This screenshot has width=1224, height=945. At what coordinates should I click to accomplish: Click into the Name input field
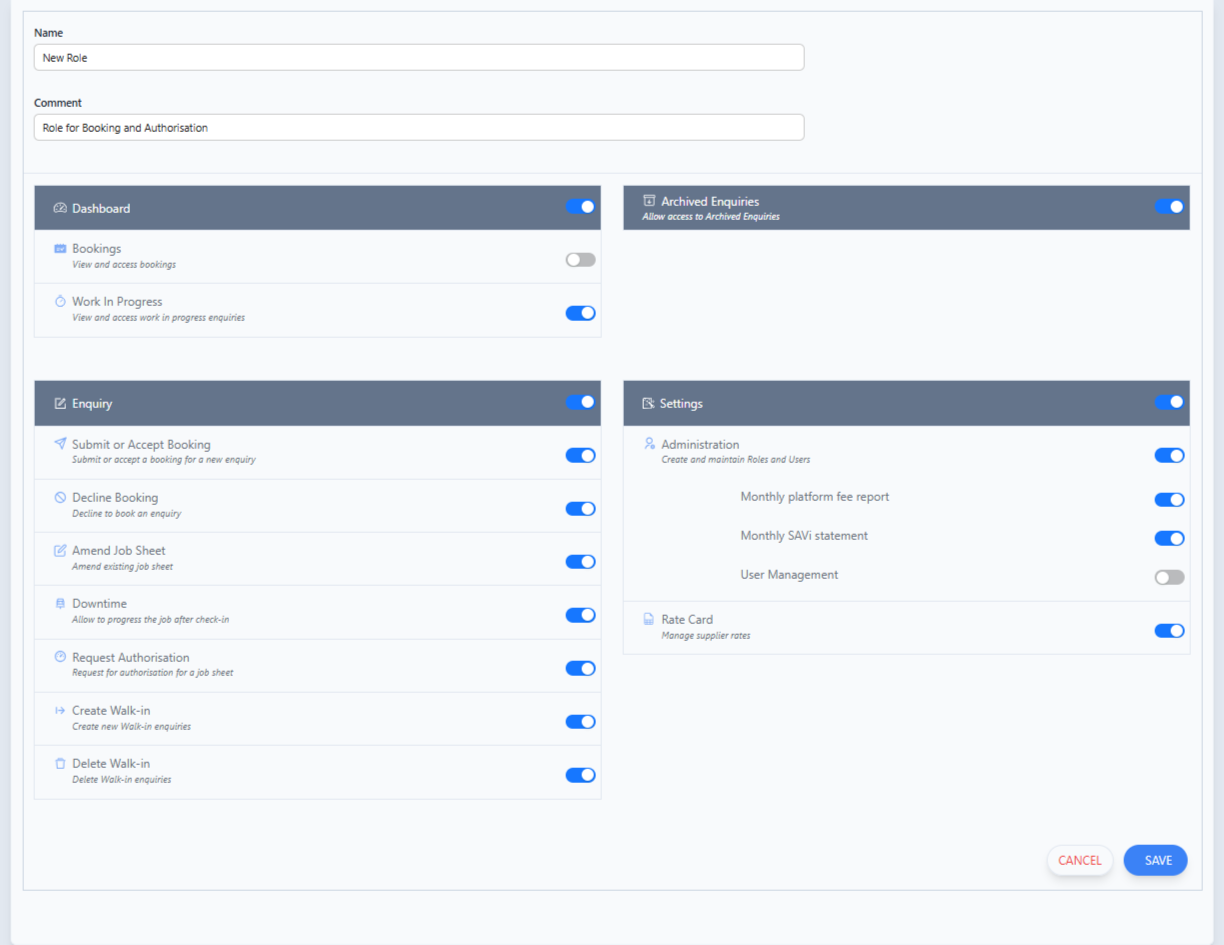(x=418, y=58)
